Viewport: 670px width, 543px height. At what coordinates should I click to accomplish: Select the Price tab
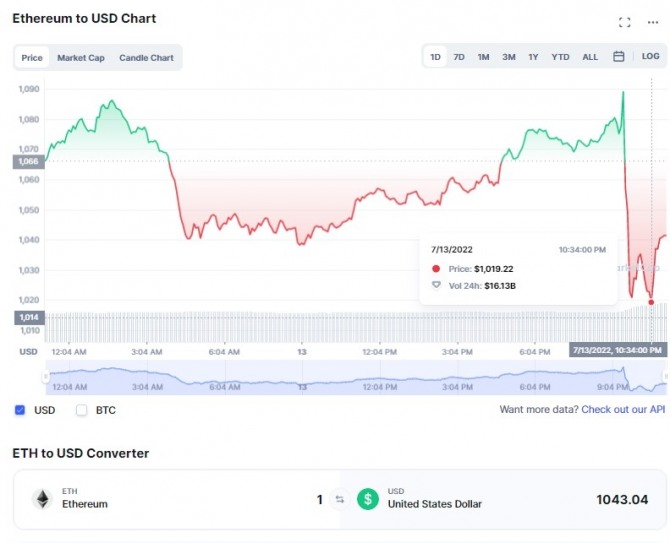point(32,58)
